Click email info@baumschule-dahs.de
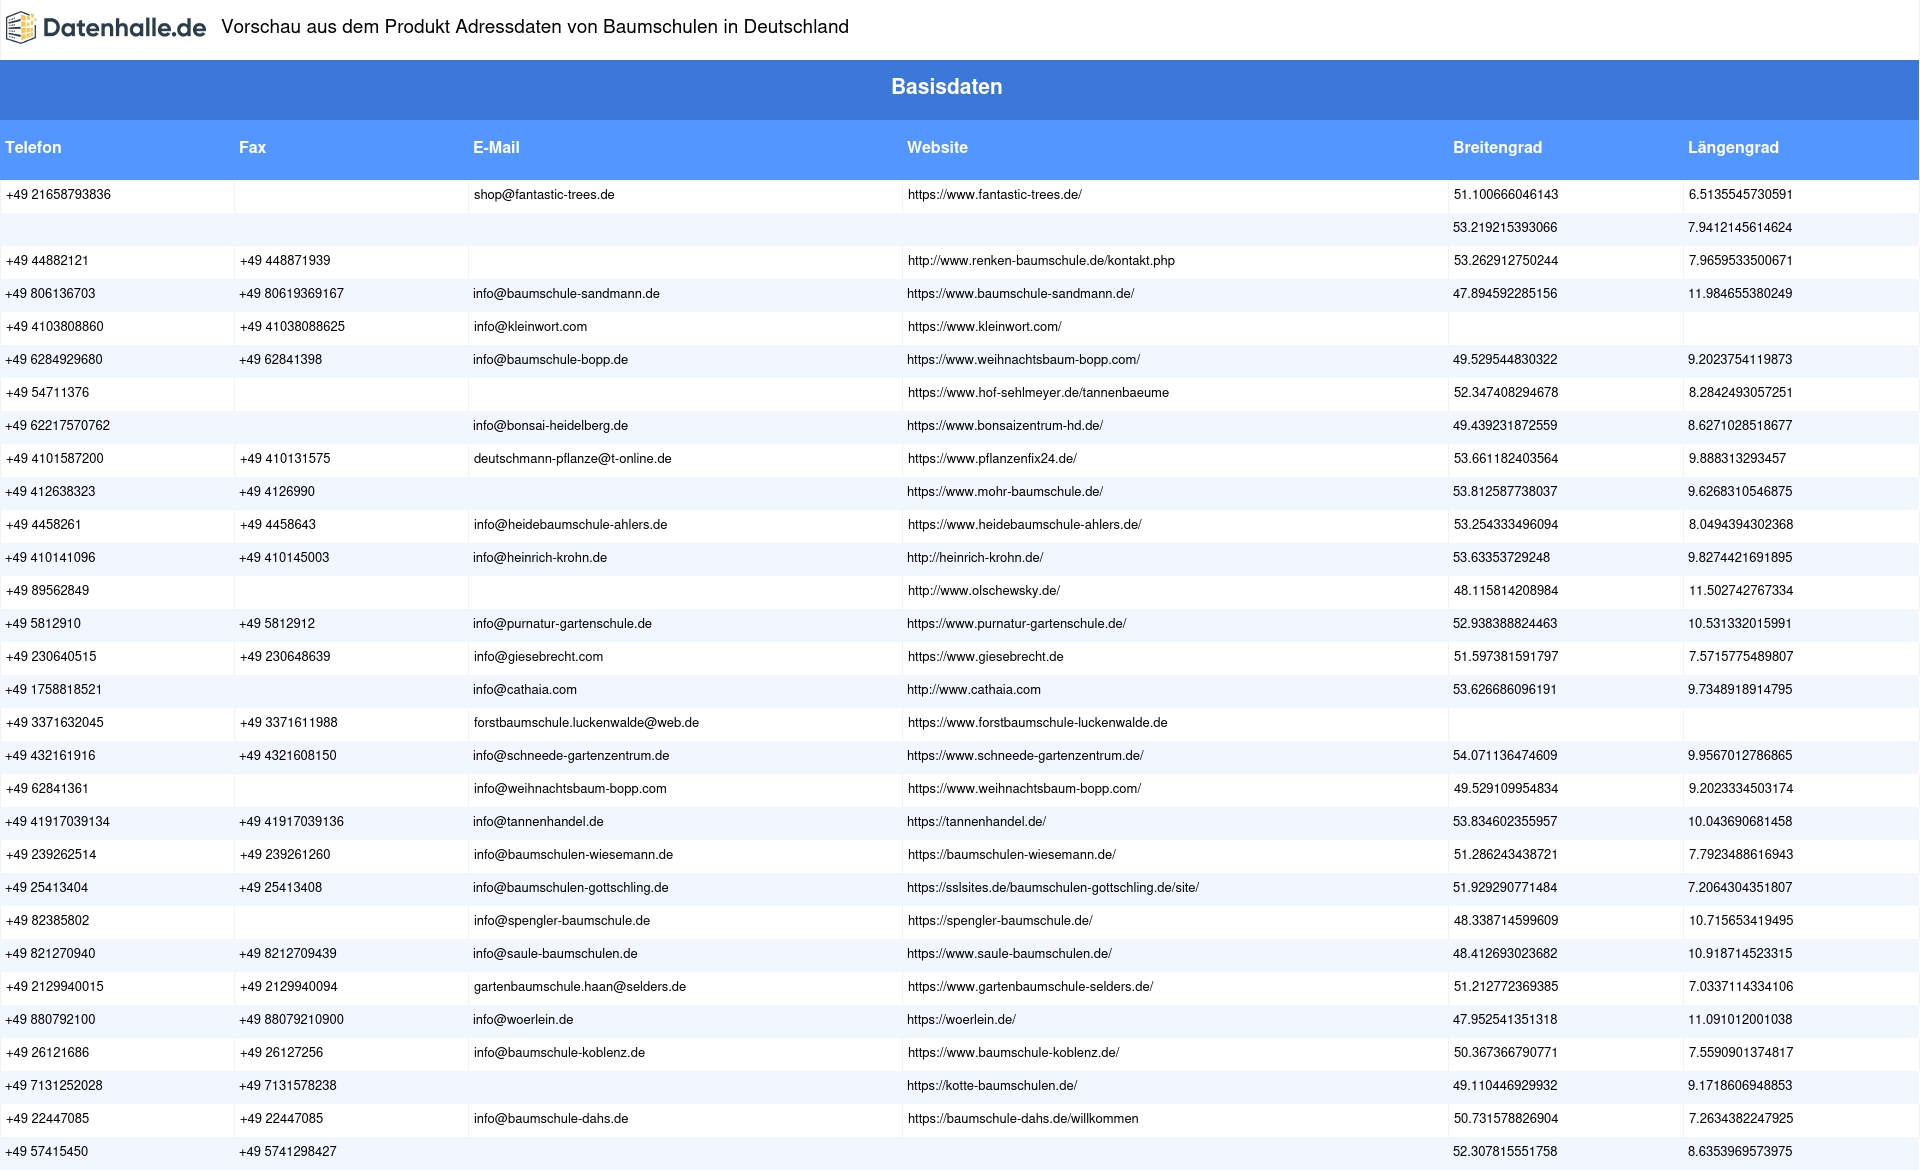This screenshot has height=1170, width=1920. click(551, 1119)
